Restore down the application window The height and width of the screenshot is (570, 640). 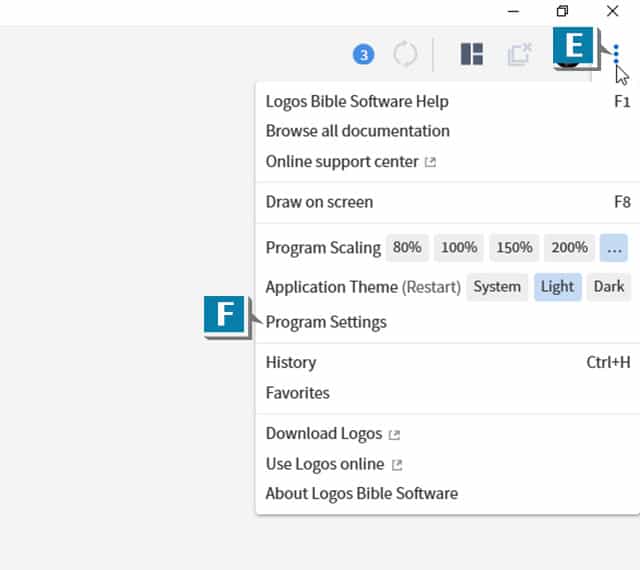click(x=562, y=11)
